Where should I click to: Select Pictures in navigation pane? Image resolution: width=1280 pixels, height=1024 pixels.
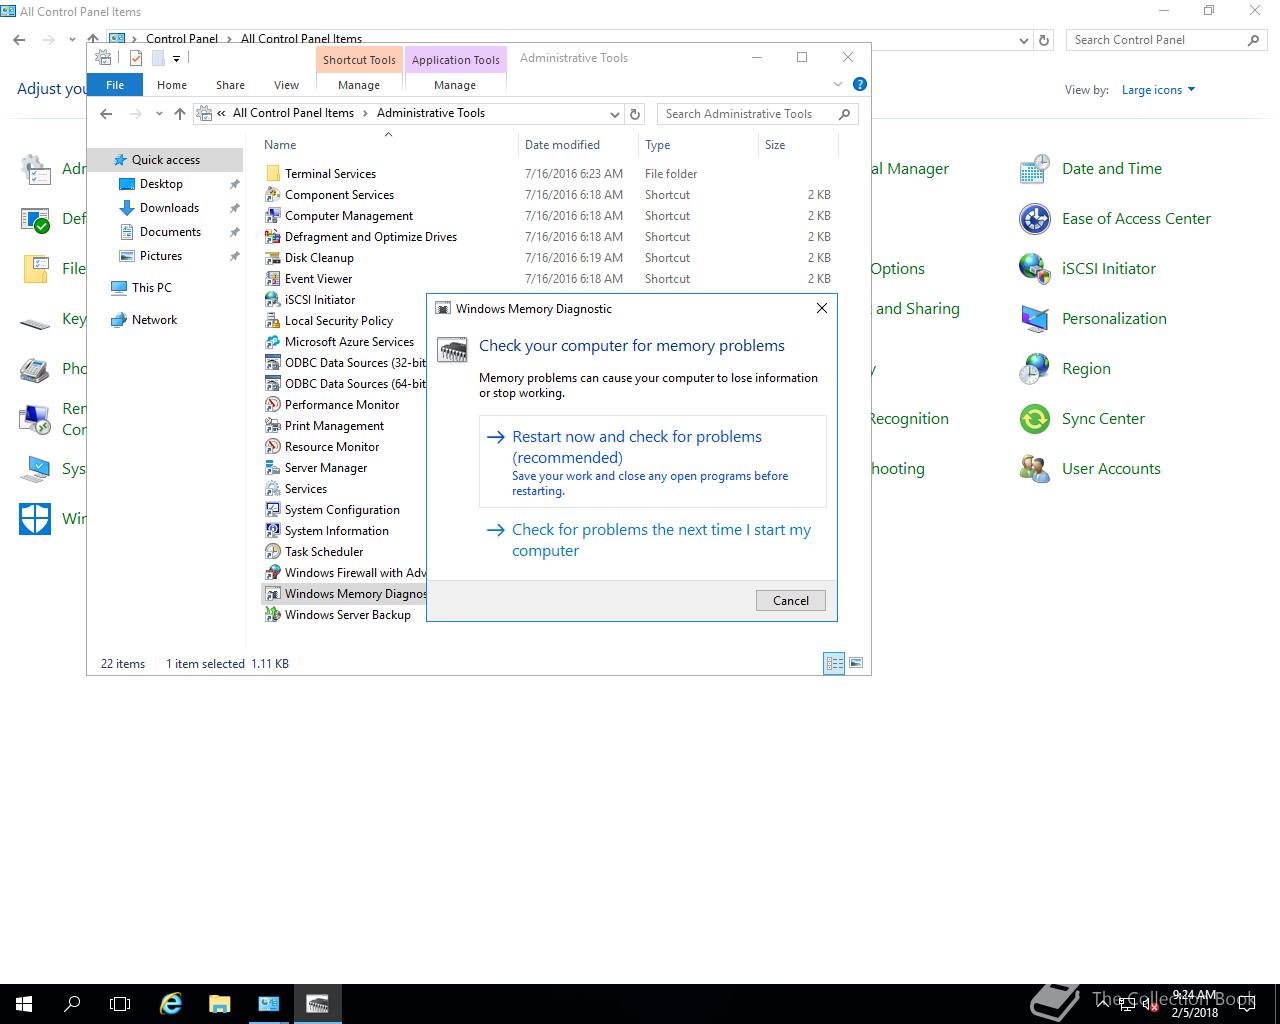161,256
